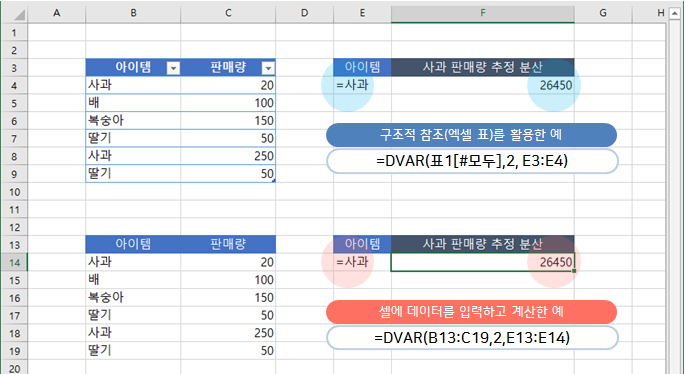Click cell B7 containing 딸기
The height and width of the screenshot is (374, 685).
(133, 138)
